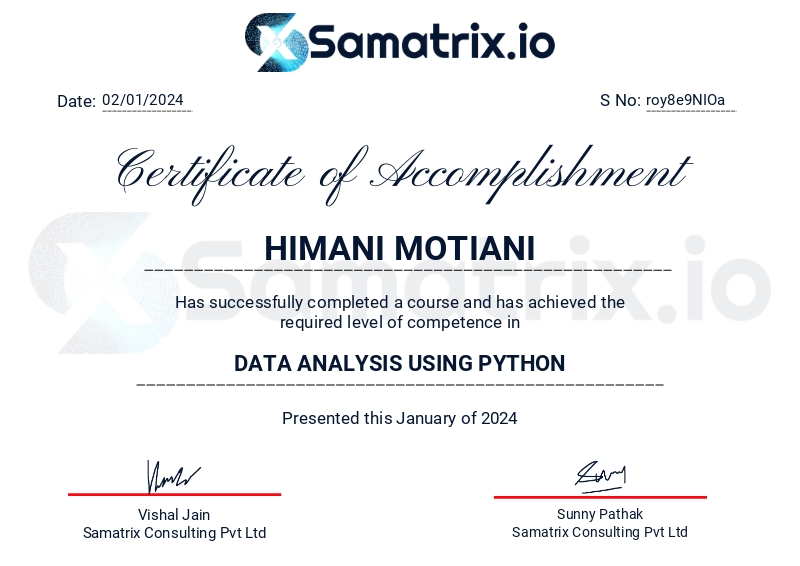Select the serial number roy8e9NIOa
Viewport: 800px width, 566px height.
click(686, 100)
